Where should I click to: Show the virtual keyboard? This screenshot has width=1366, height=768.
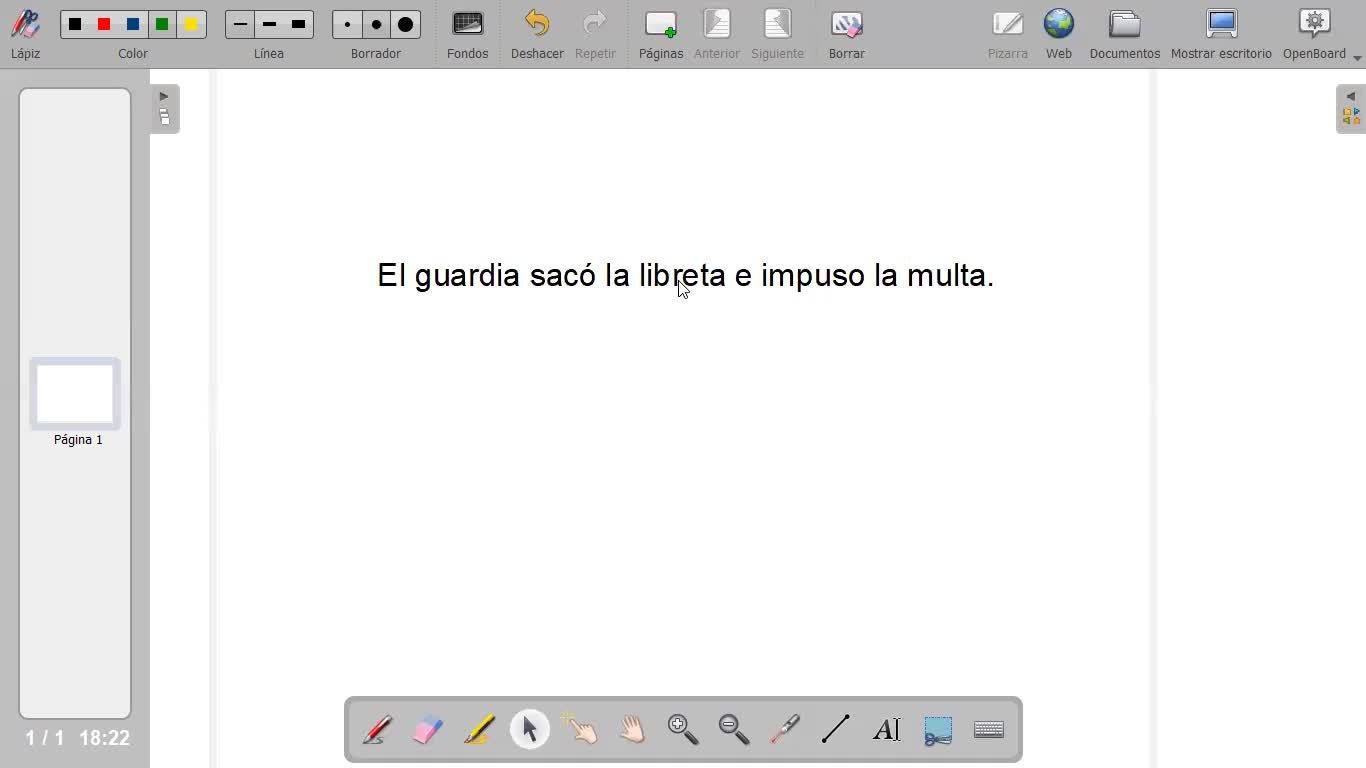(x=989, y=729)
